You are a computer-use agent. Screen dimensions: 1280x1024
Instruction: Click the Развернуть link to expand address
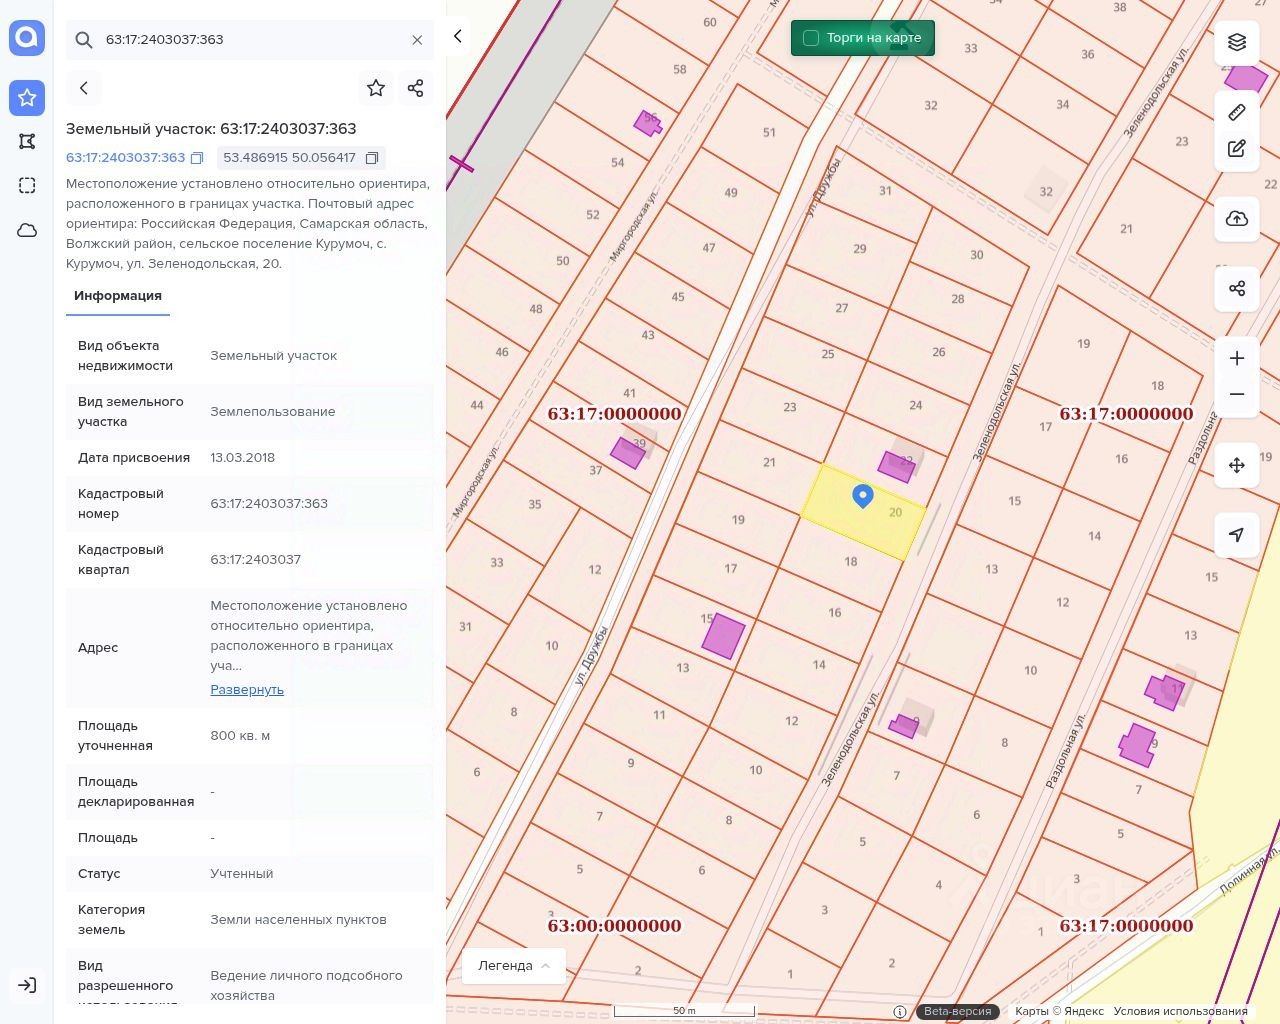click(x=247, y=690)
